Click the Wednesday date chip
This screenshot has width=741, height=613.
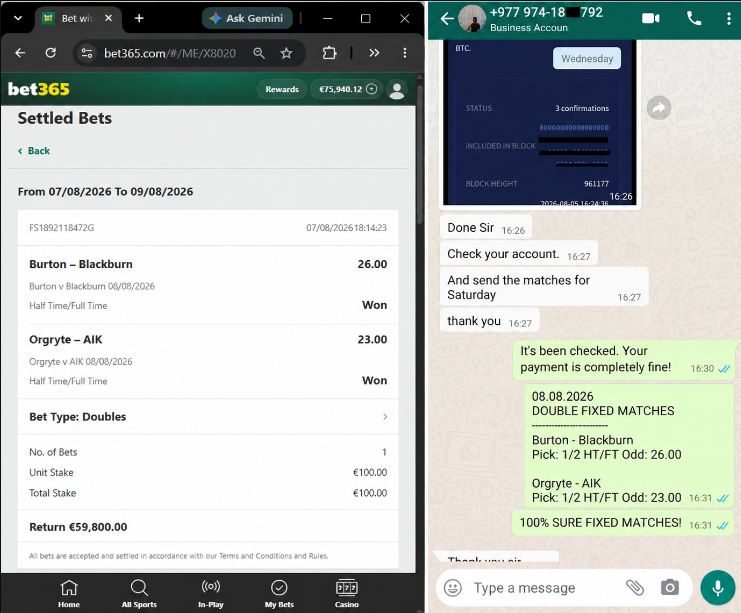587,59
